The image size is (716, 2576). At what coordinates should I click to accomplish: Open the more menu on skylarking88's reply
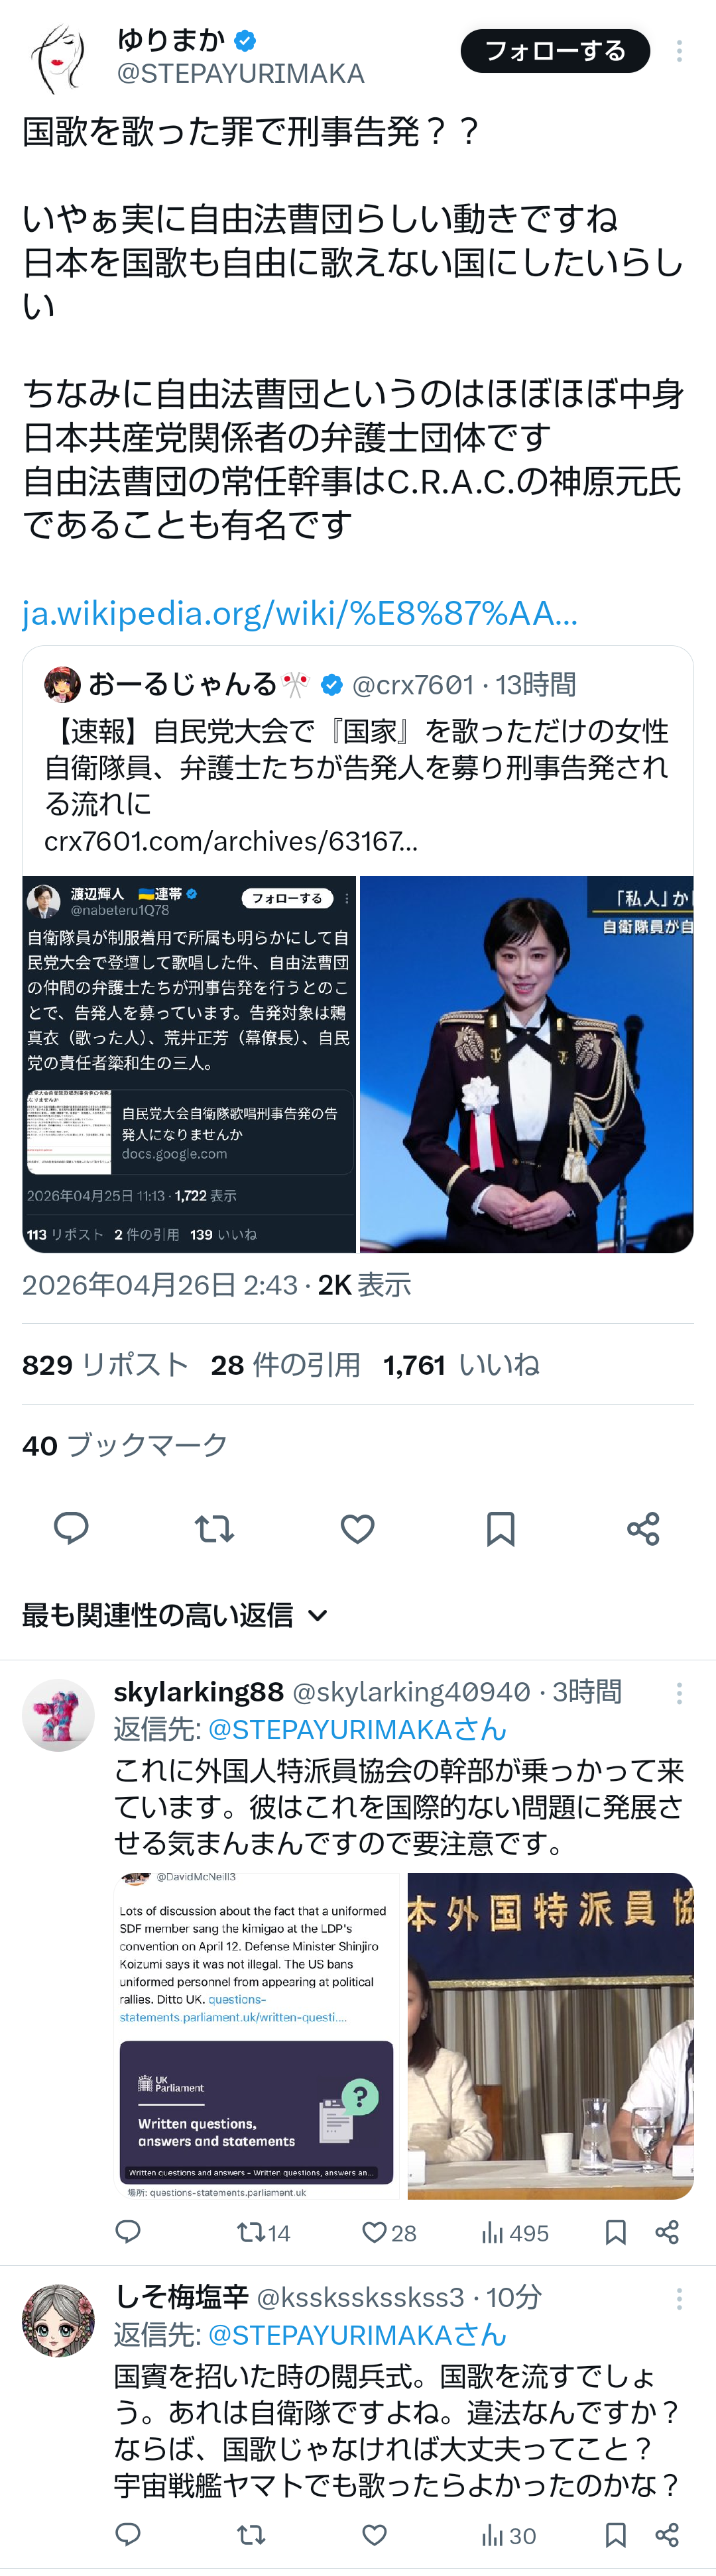[x=679, y=1693]
